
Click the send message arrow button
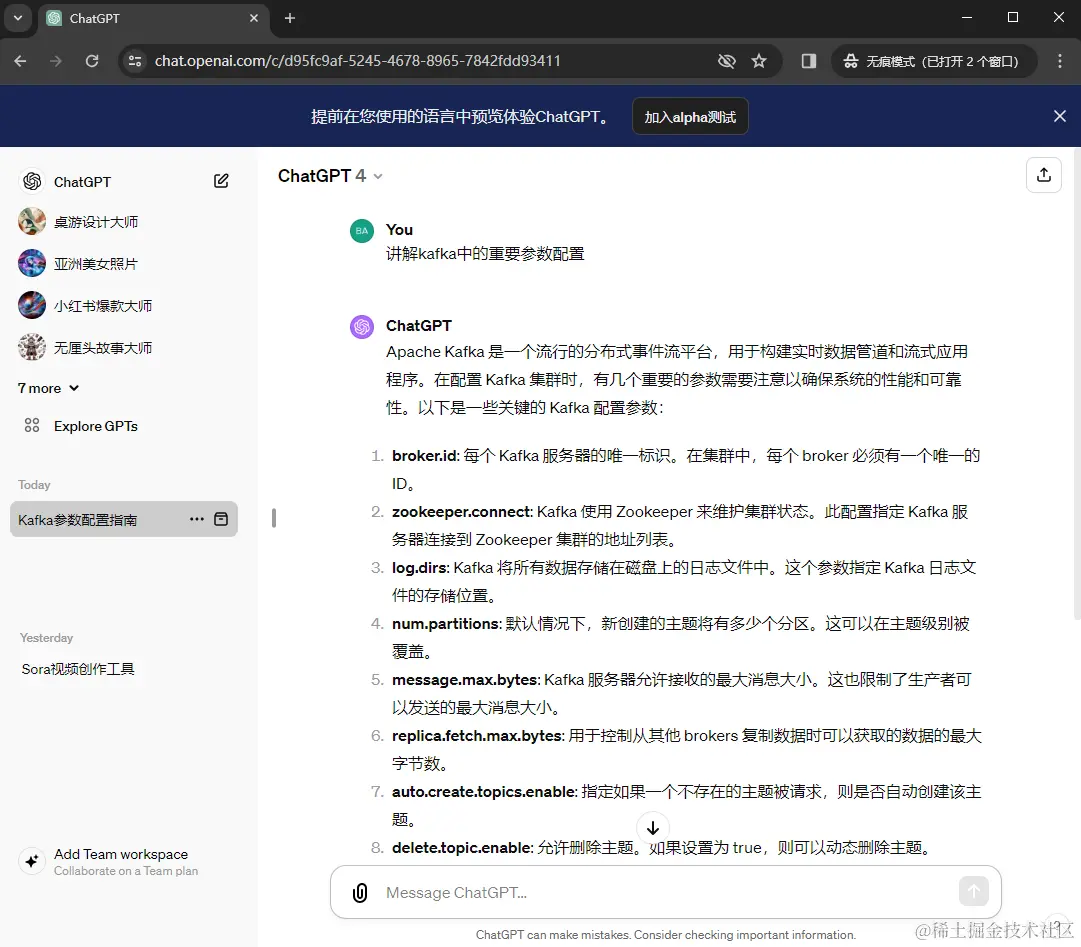973,891
